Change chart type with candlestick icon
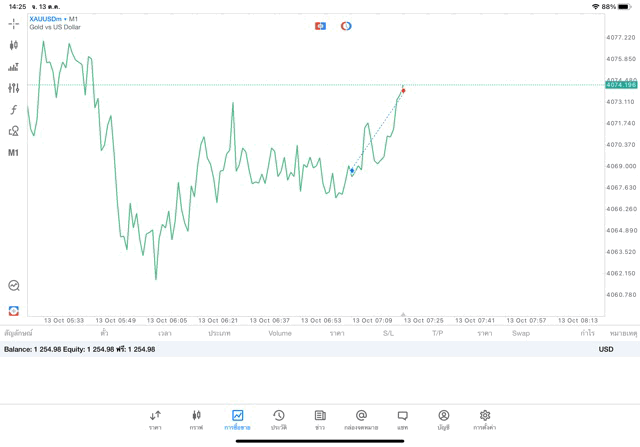 pyautogui.click(x=13, y=45)
